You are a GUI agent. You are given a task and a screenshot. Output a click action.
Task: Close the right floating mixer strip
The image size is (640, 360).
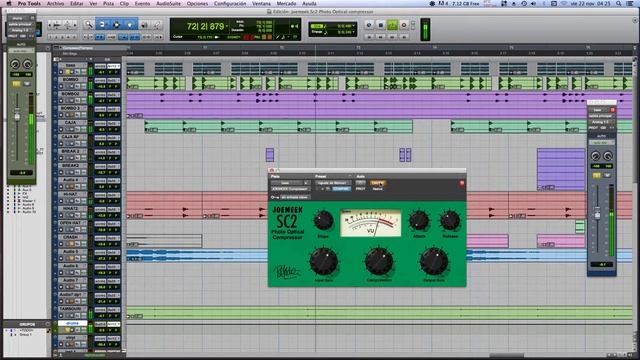coord(612,110)
